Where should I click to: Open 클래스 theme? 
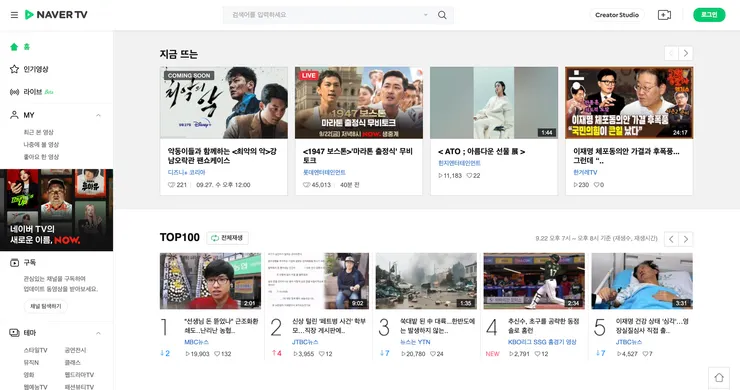click(73, 363)
